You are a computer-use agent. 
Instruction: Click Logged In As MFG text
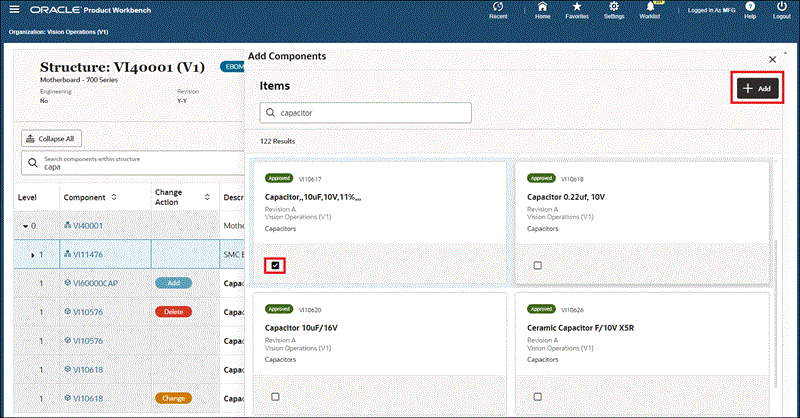pyautogui.click(x=711, y=10)
